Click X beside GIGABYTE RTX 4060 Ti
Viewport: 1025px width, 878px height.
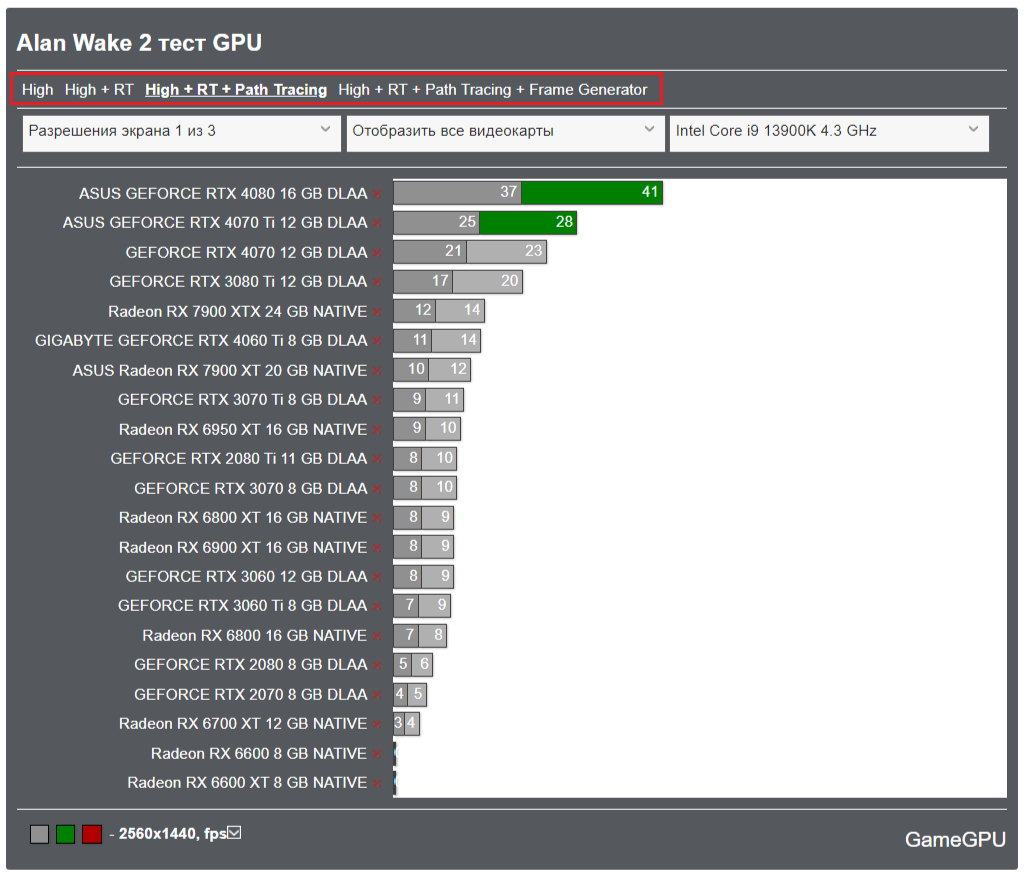(377, 341)
